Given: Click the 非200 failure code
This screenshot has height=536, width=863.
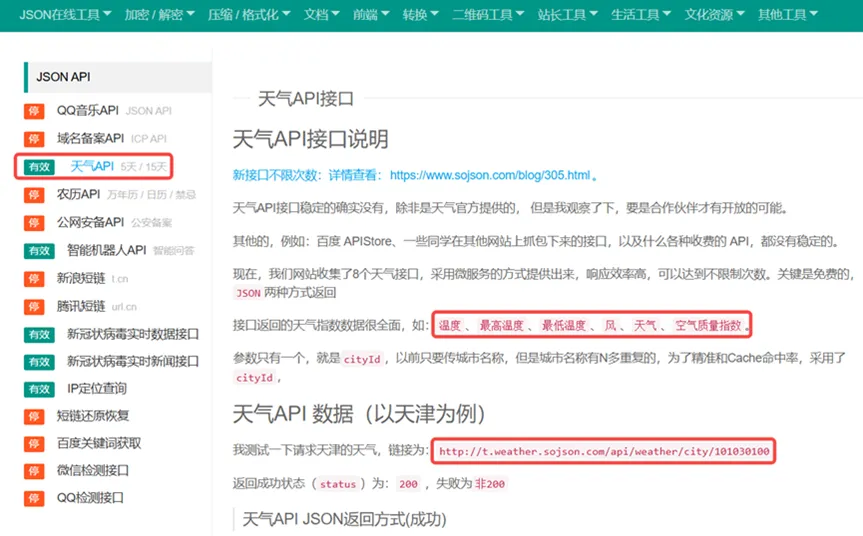Looking at the screenshot, I should [490, 484].
